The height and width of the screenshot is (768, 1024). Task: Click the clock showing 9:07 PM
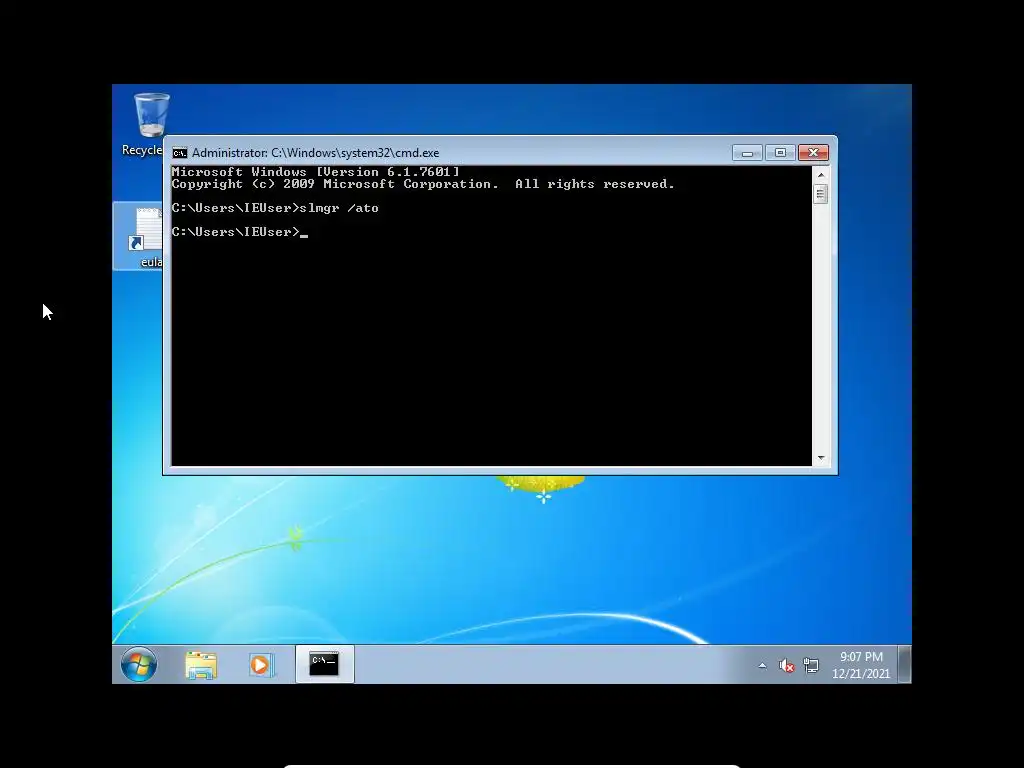[x=861, y=665]
